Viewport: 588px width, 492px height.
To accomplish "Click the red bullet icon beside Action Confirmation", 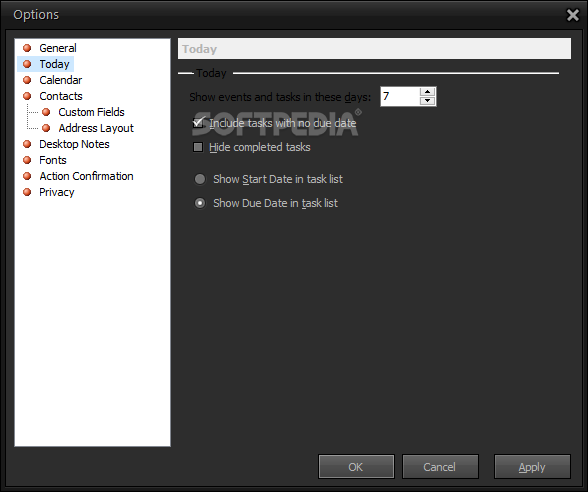I will 27,176.
